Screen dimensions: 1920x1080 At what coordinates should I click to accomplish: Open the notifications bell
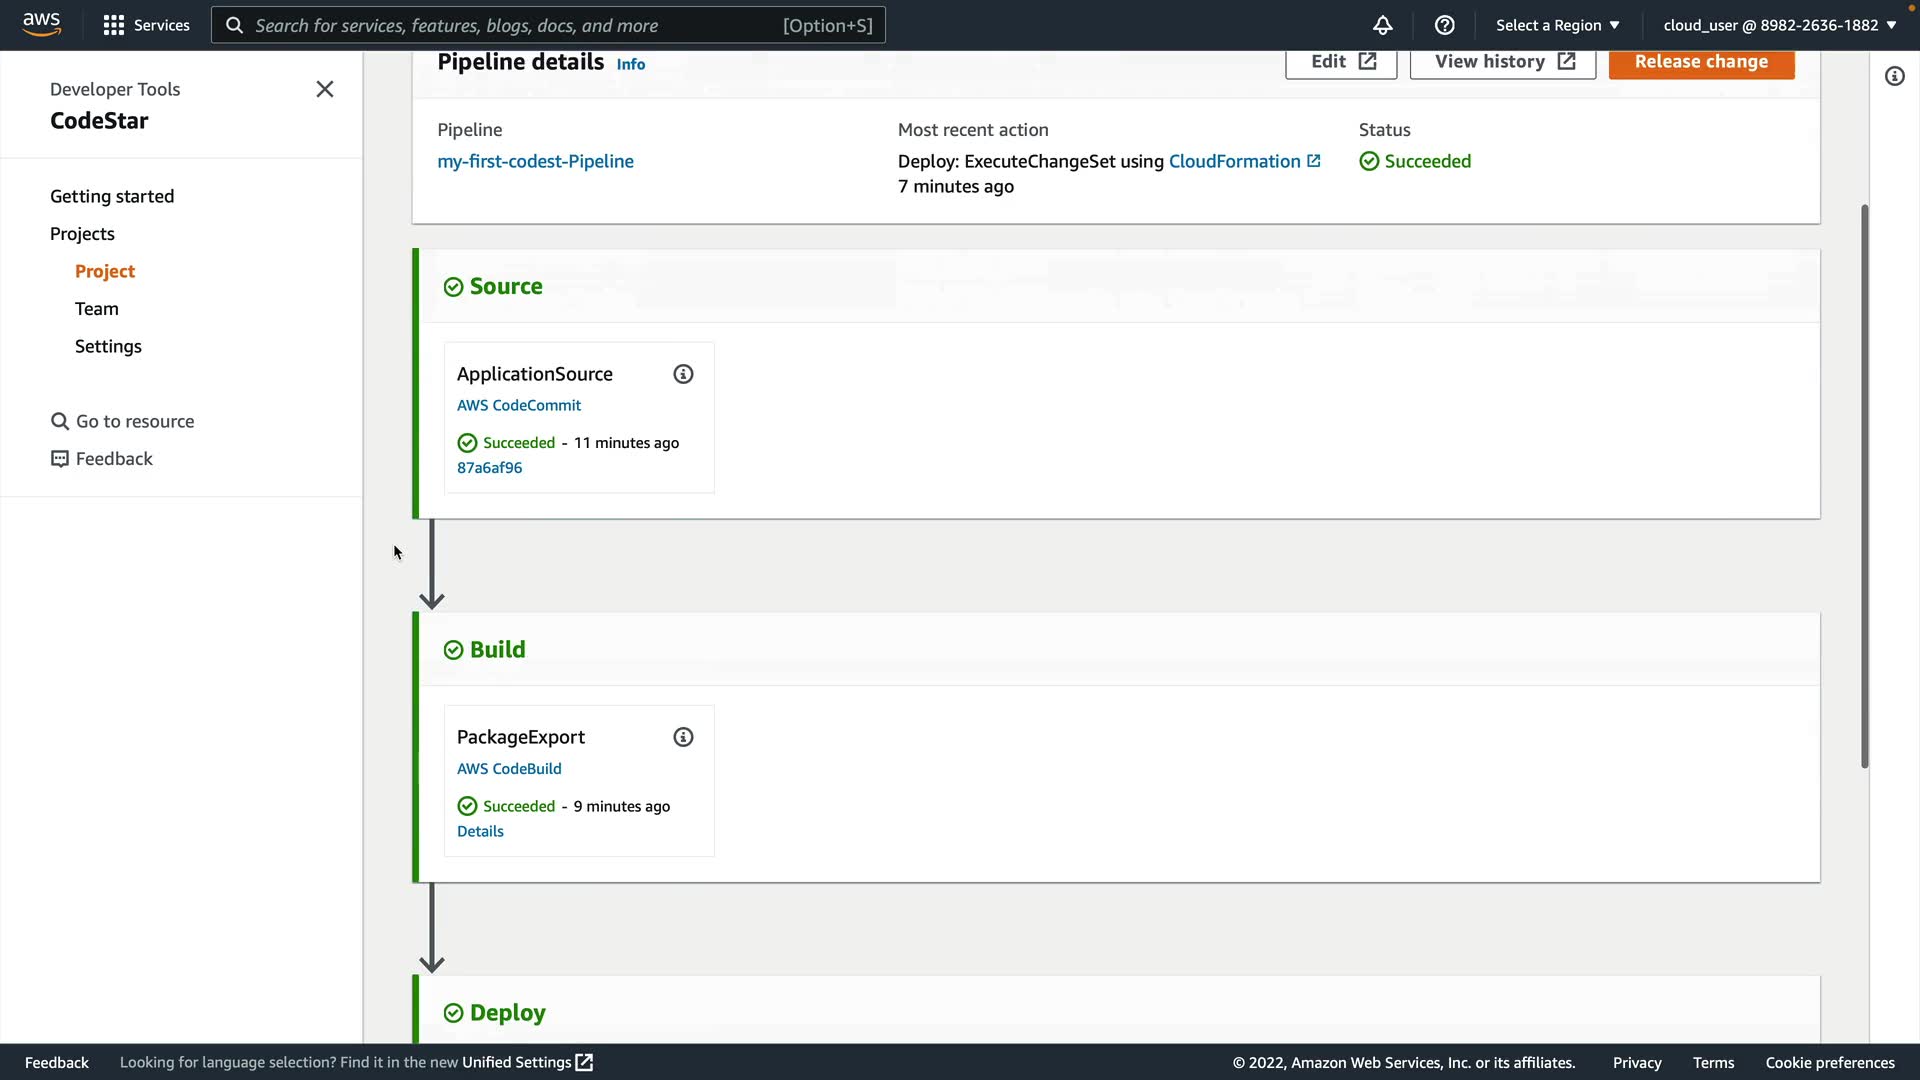(1382, 25)
